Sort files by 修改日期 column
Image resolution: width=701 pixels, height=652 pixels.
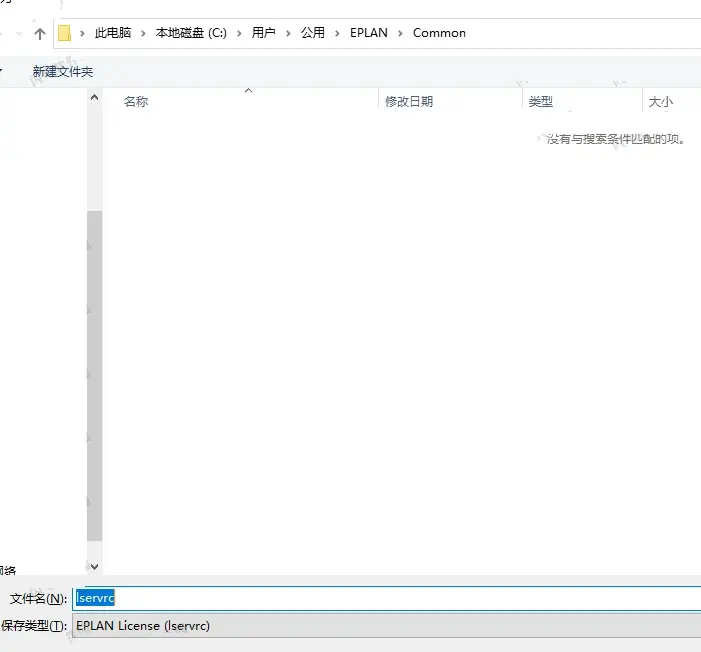pos(409,102)
